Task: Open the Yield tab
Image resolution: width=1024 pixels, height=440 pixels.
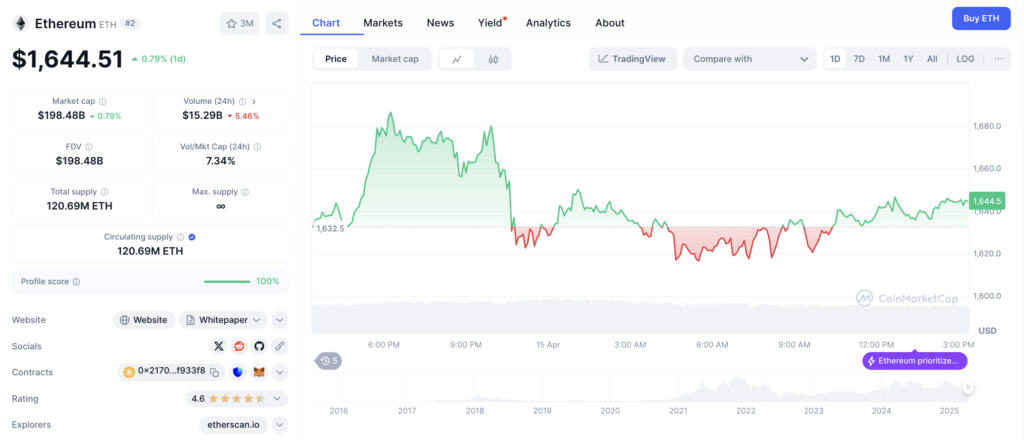Action: tap(490, 23)
